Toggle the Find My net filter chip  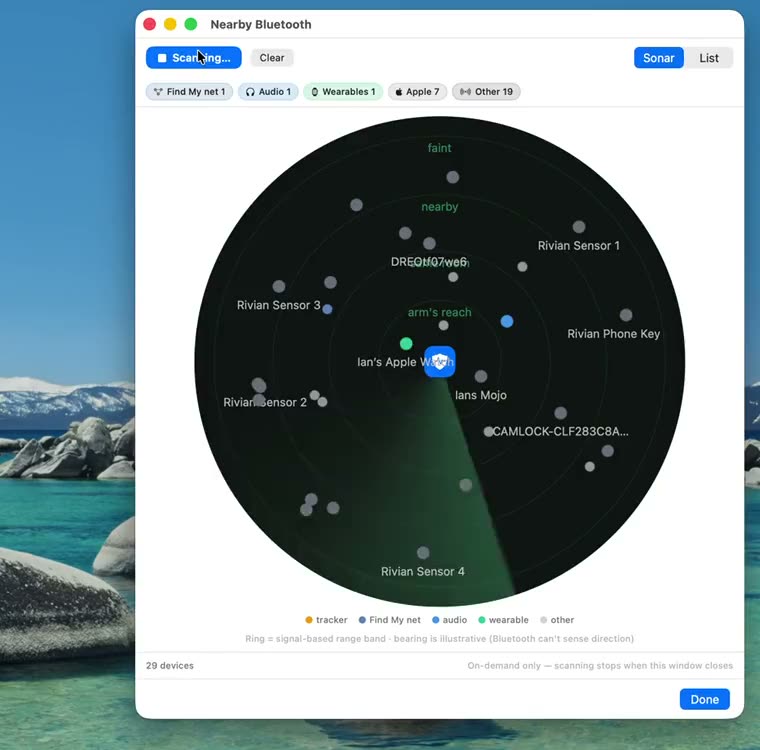[189, 92]
